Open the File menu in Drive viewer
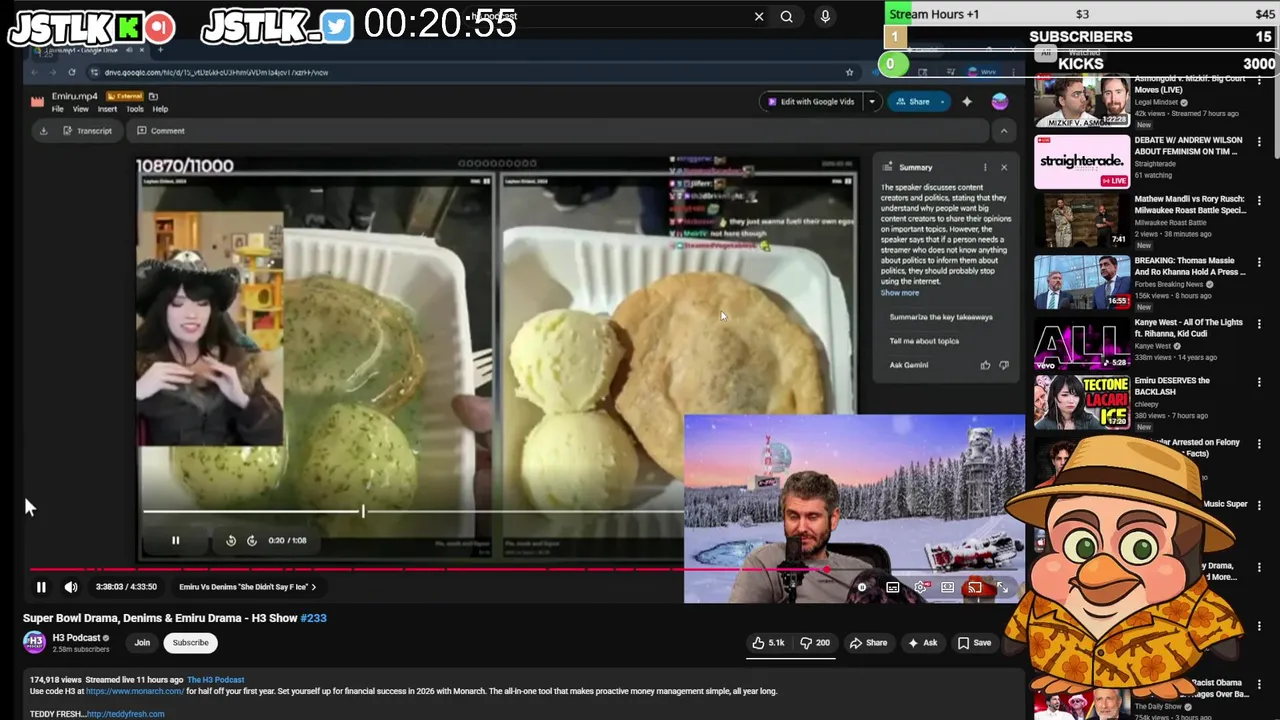Viewport: 1280px width, 720px height. click(x=58, y=109)
